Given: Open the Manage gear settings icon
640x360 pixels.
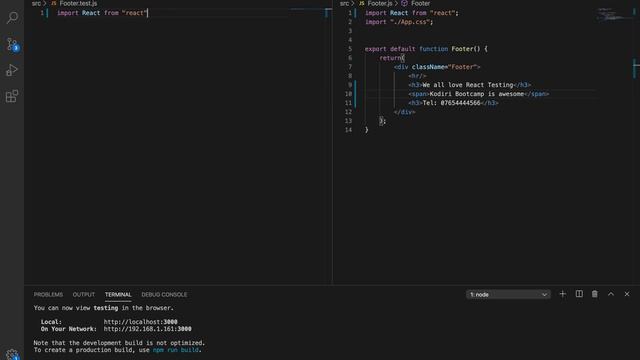Looking at the screenshot, I should pos(12,355).
